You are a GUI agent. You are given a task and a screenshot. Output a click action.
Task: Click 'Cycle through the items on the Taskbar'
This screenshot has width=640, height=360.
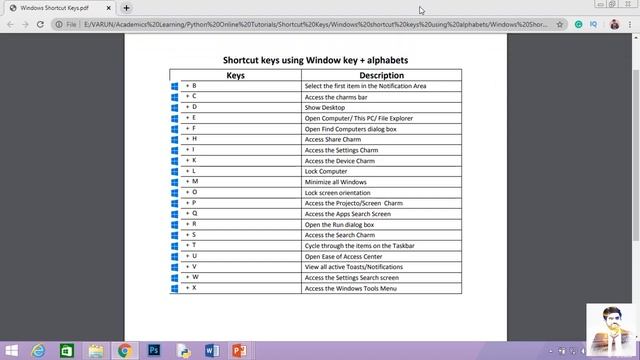coord(360,246)
